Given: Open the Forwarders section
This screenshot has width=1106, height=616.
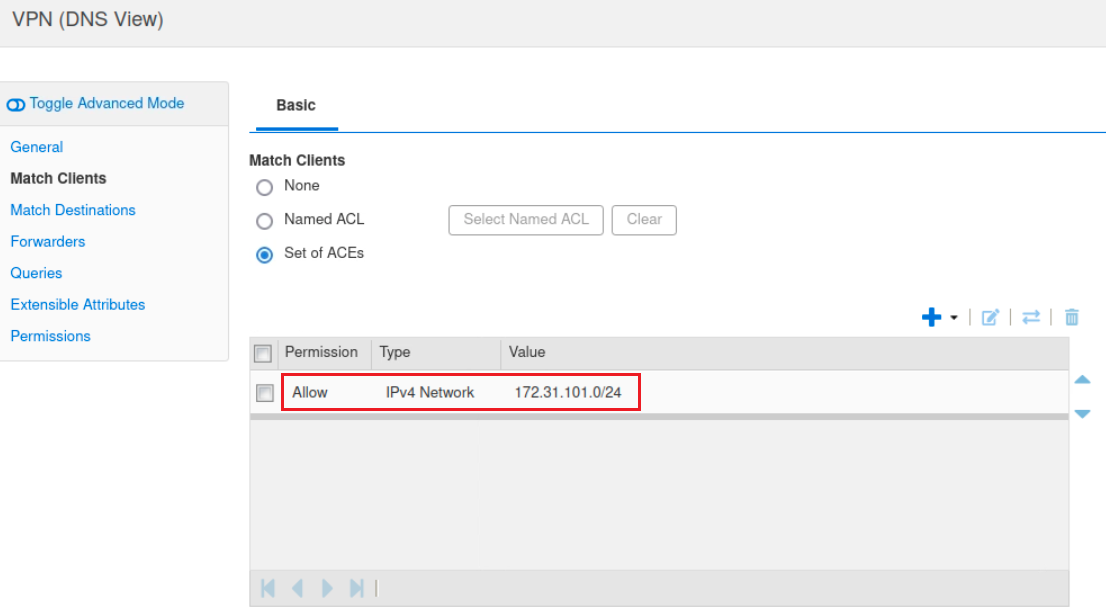Looking at the screenshot, I should pyautogui.click(x=48, y=241).
